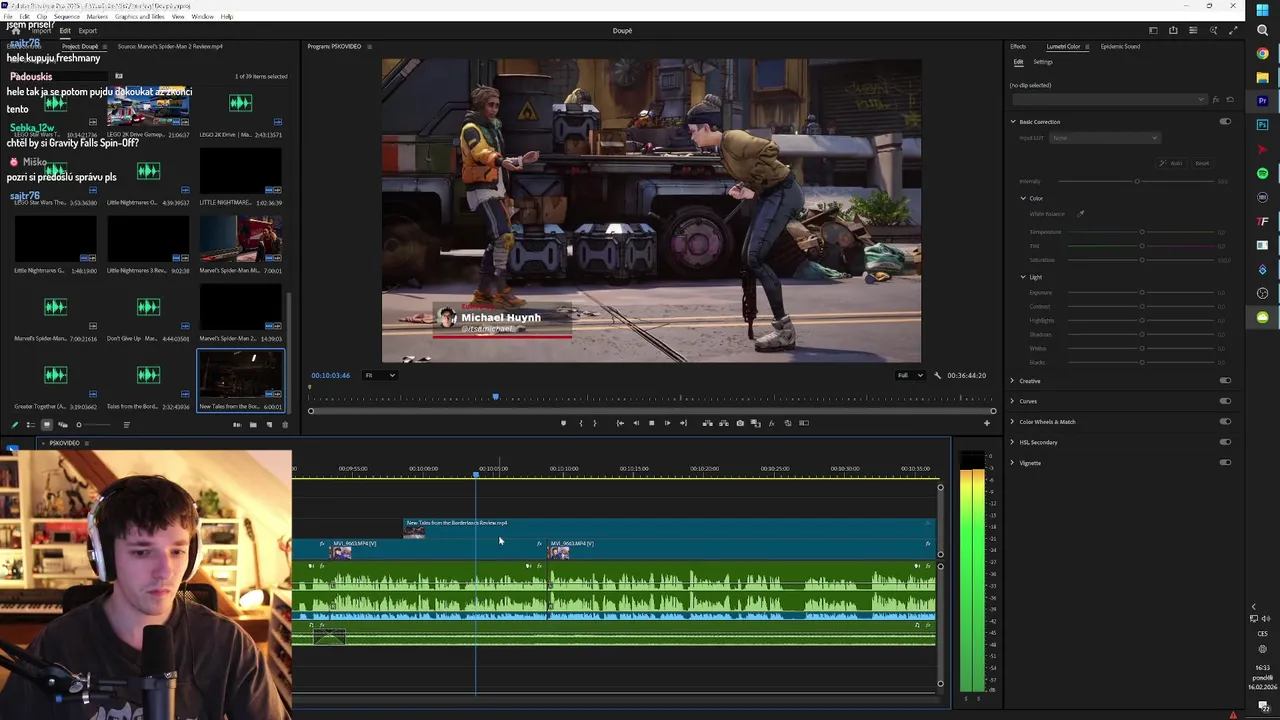Open the Sequence menu

(66, 17)
